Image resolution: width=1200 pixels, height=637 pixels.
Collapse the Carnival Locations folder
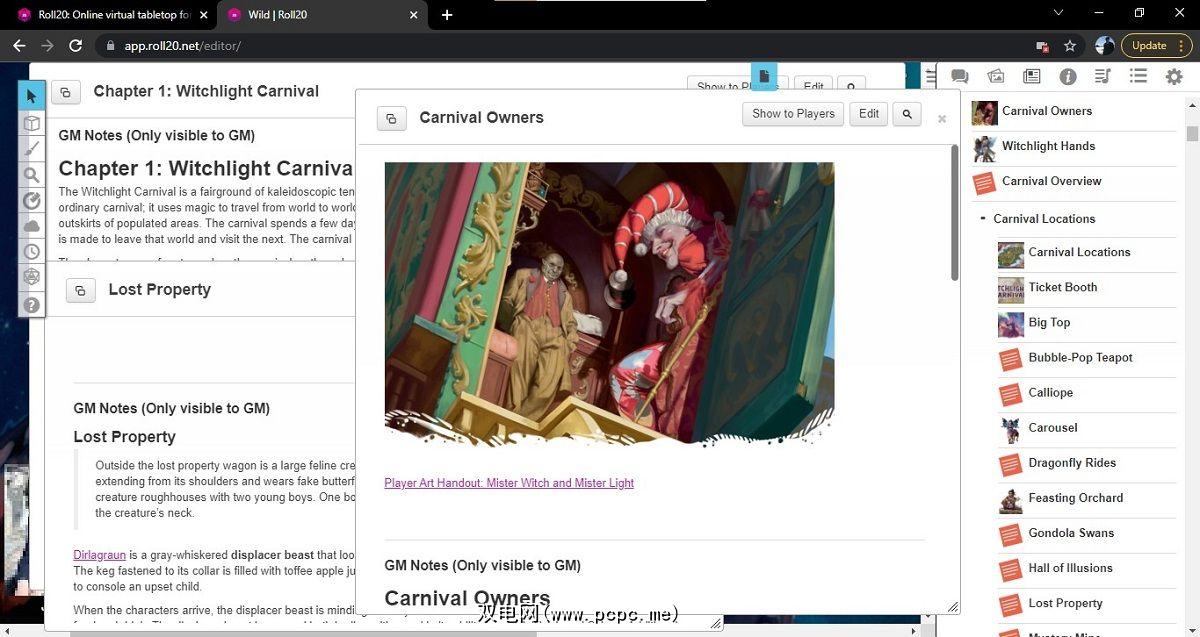[983, 219]
